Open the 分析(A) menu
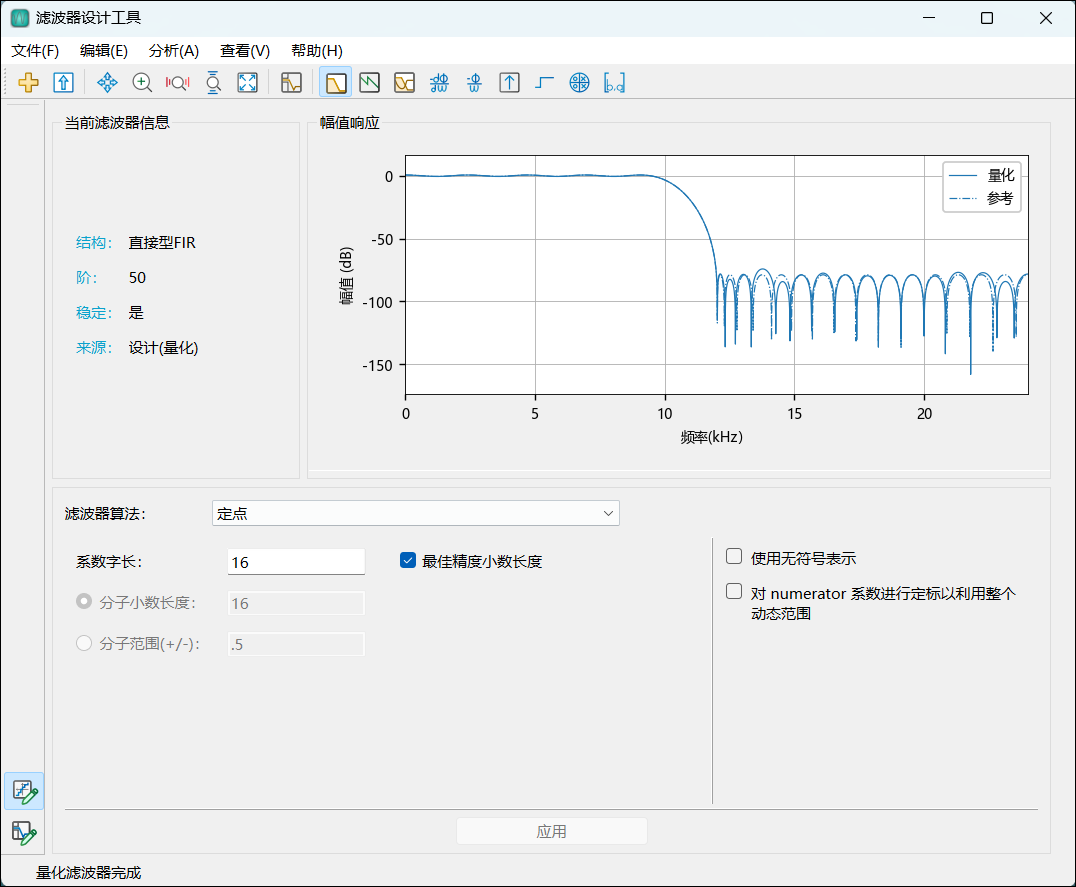 [174, 51]
